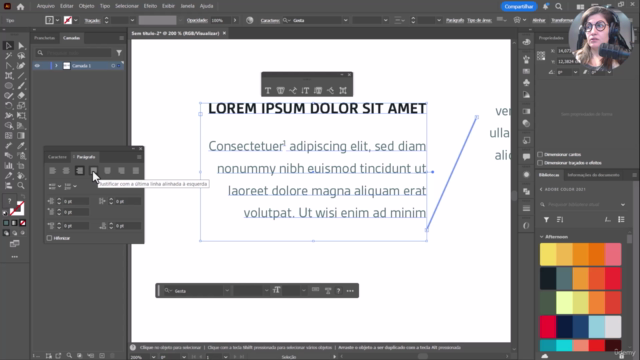Screen dimensions: 640x360
Task: Select the Touch Type tool in floating panel
Action: click(343, 91)
